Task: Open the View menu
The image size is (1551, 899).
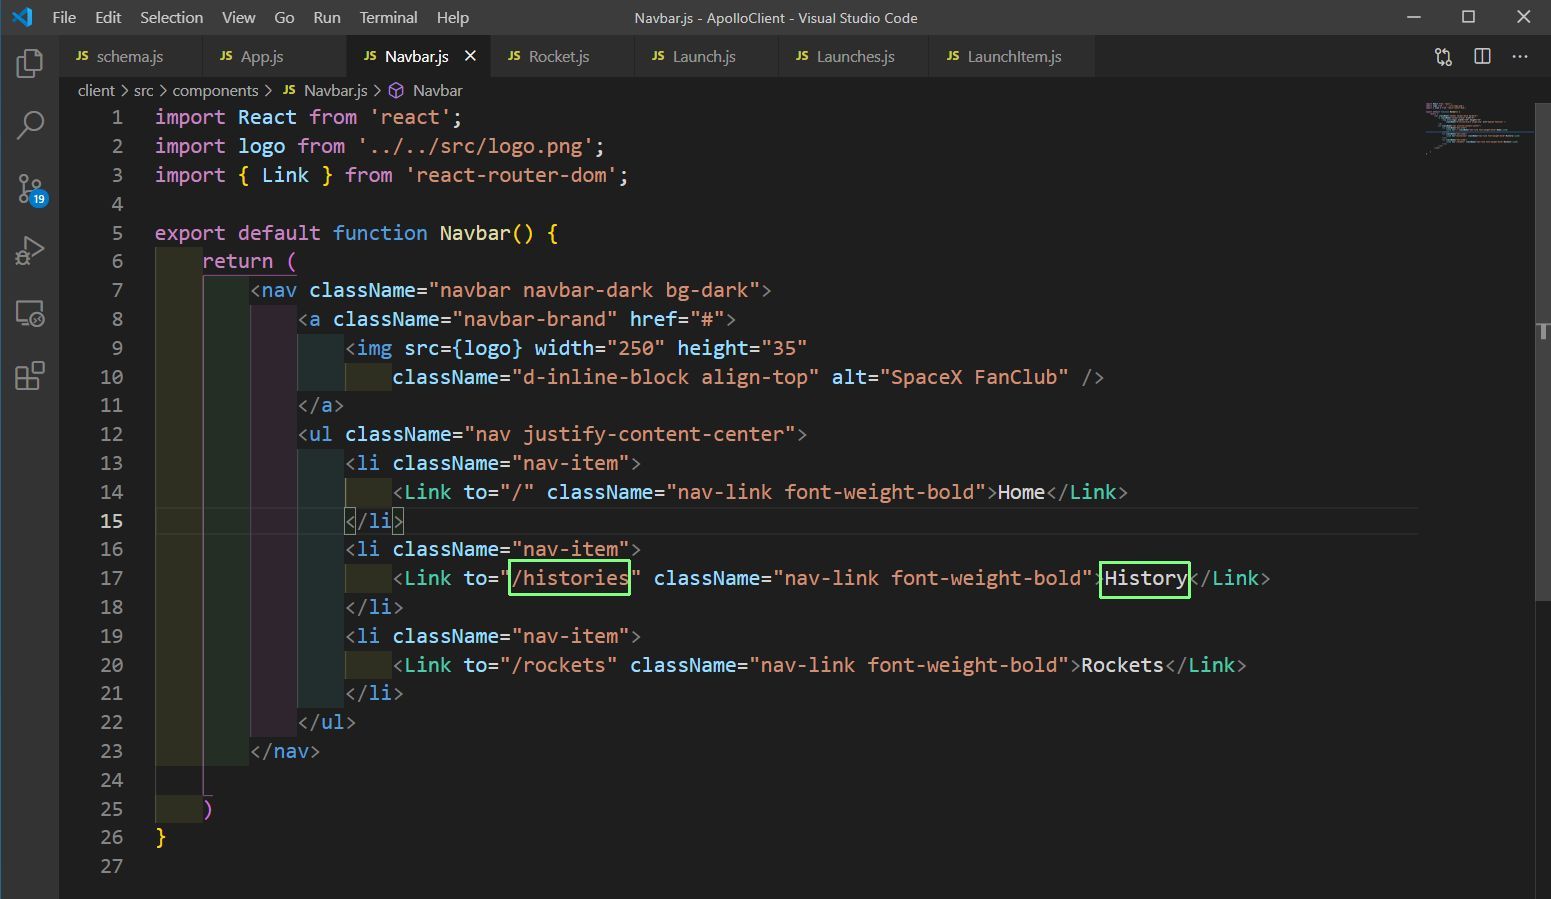Action: point(238,17)
